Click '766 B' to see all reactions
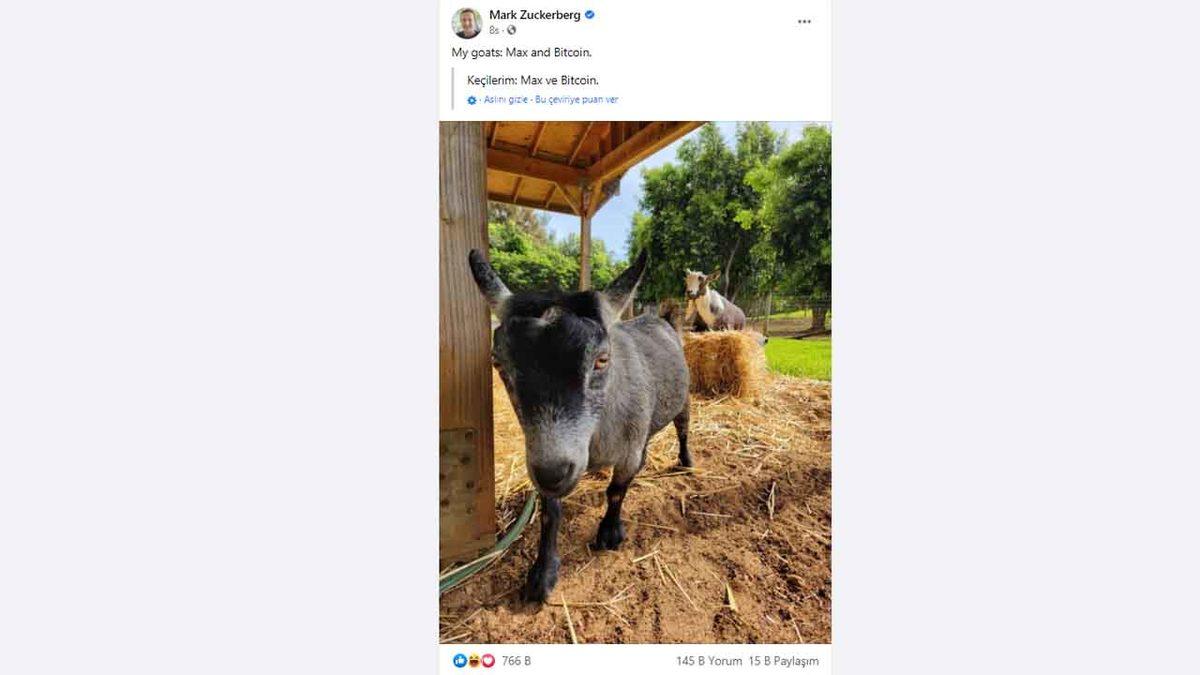 [512, 660]
